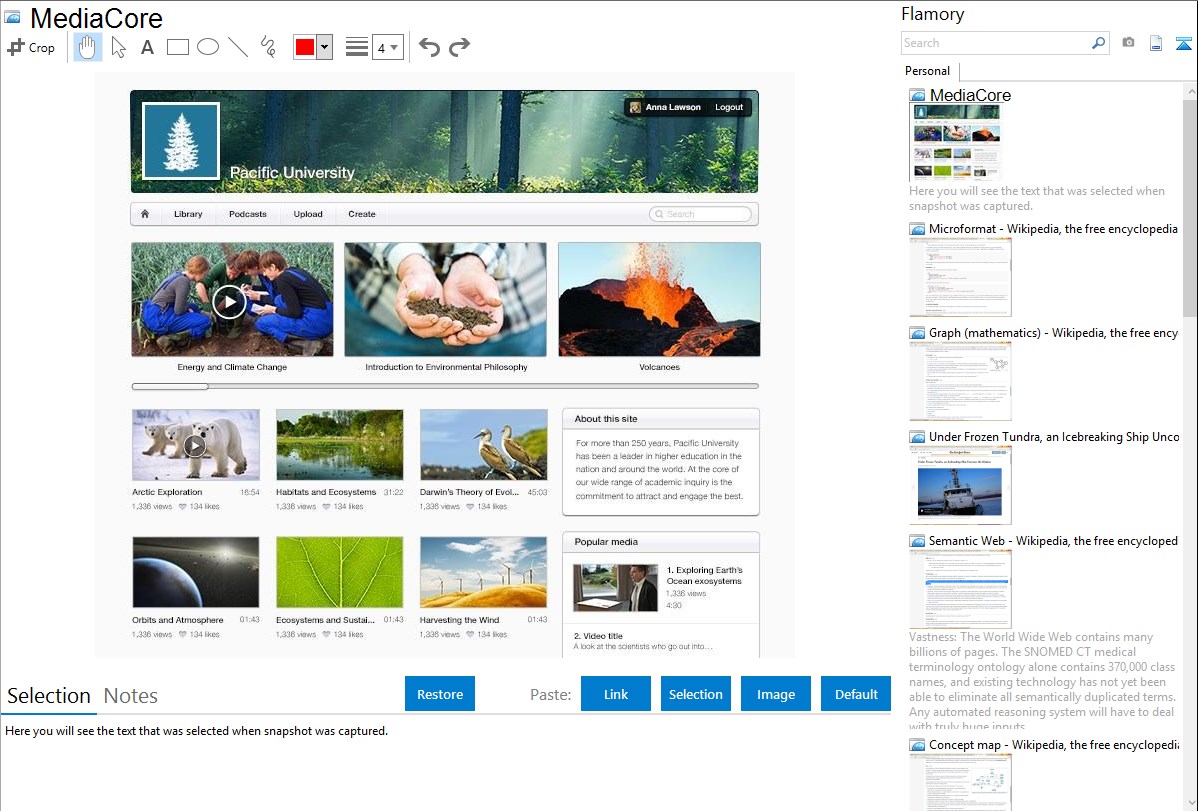Click the featured carousel scrollbar handle
Viewport: 1198px width, 811px height.
tap(170, 387)
